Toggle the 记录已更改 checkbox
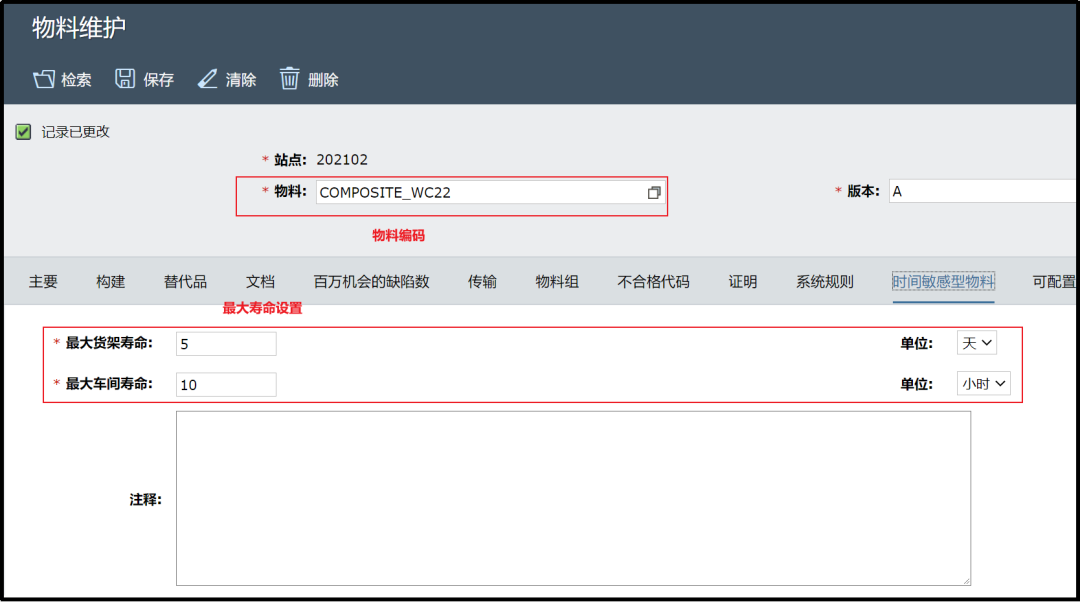The height and width of the screenshot is (602, 1080). (x=23, y=132)
